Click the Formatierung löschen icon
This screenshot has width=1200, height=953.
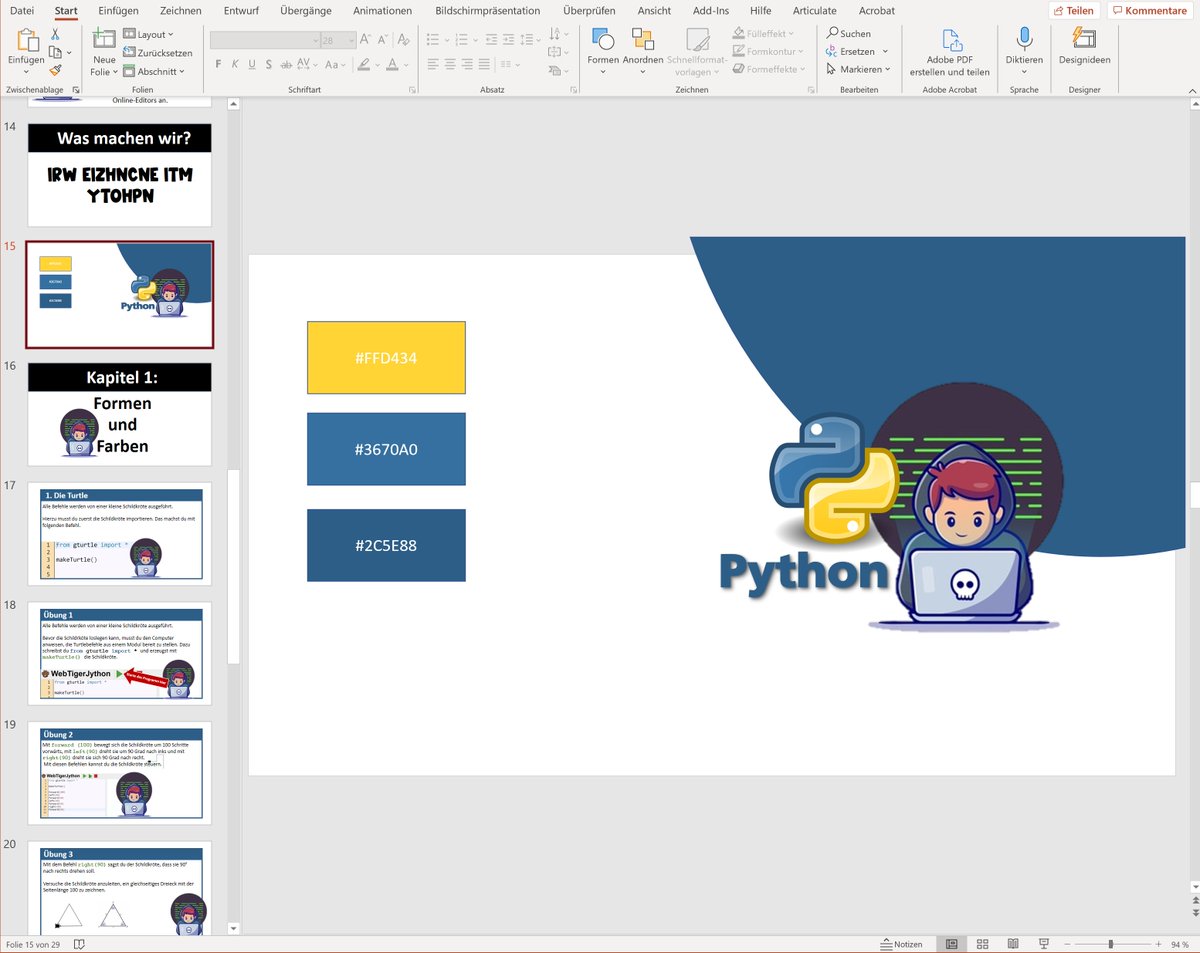402,40
